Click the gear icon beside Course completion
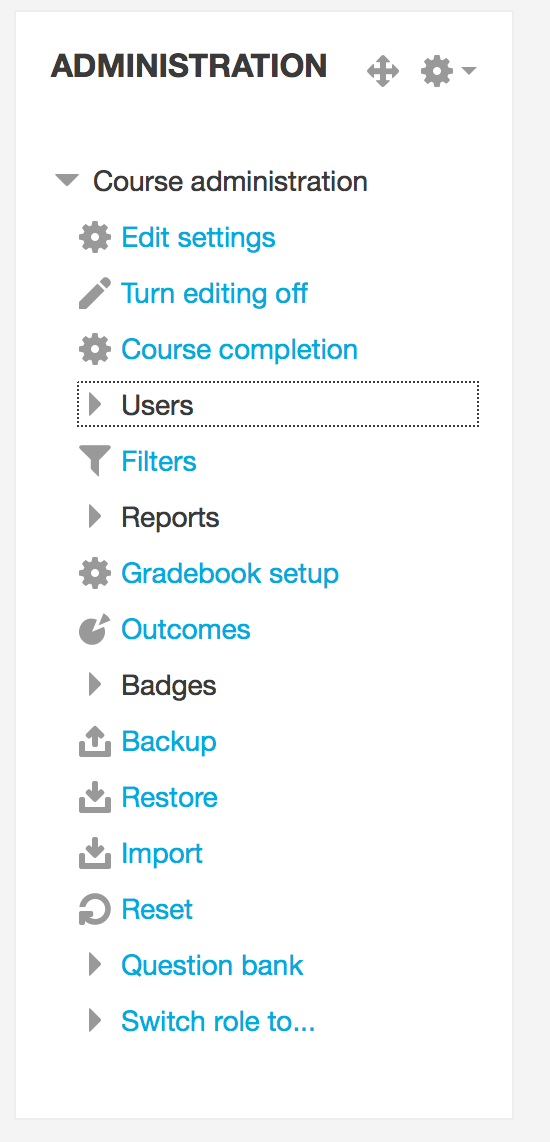Screen dimensions: 550x1142 point(95,350)
